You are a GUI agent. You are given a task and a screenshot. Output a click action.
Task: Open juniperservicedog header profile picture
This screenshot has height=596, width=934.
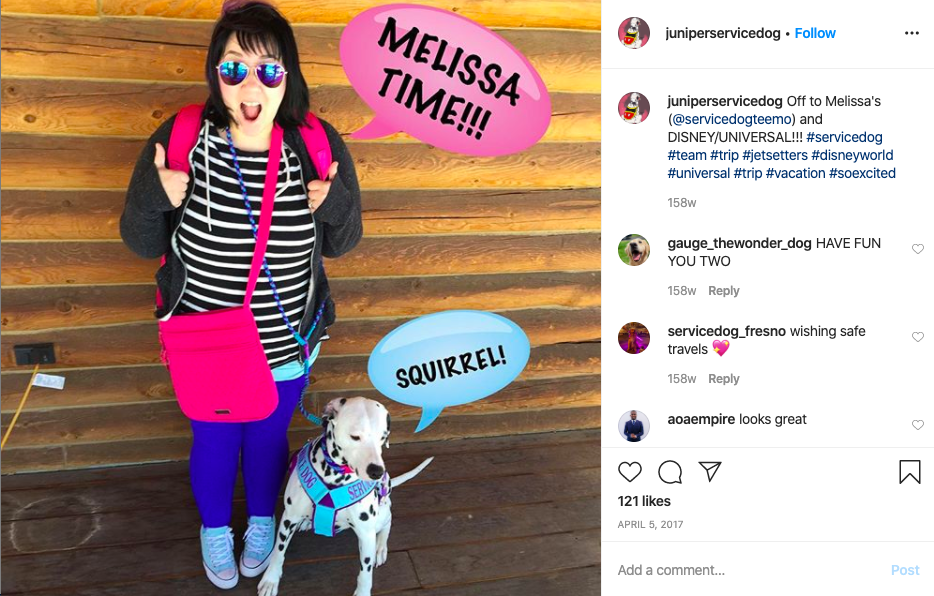[x=634, y=33]
